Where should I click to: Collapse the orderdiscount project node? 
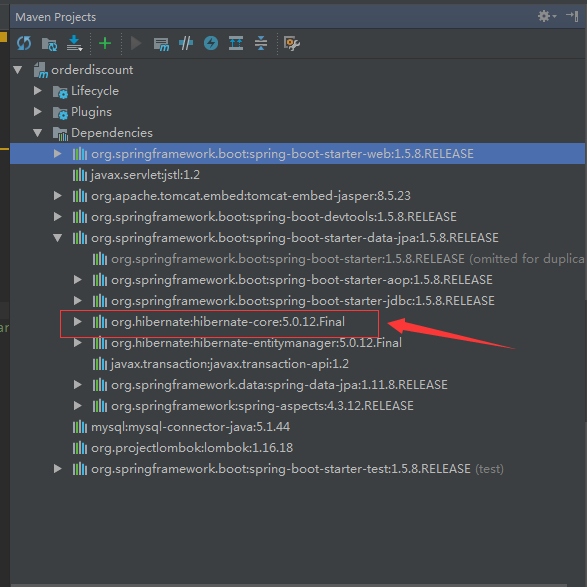tap(18, 70)
